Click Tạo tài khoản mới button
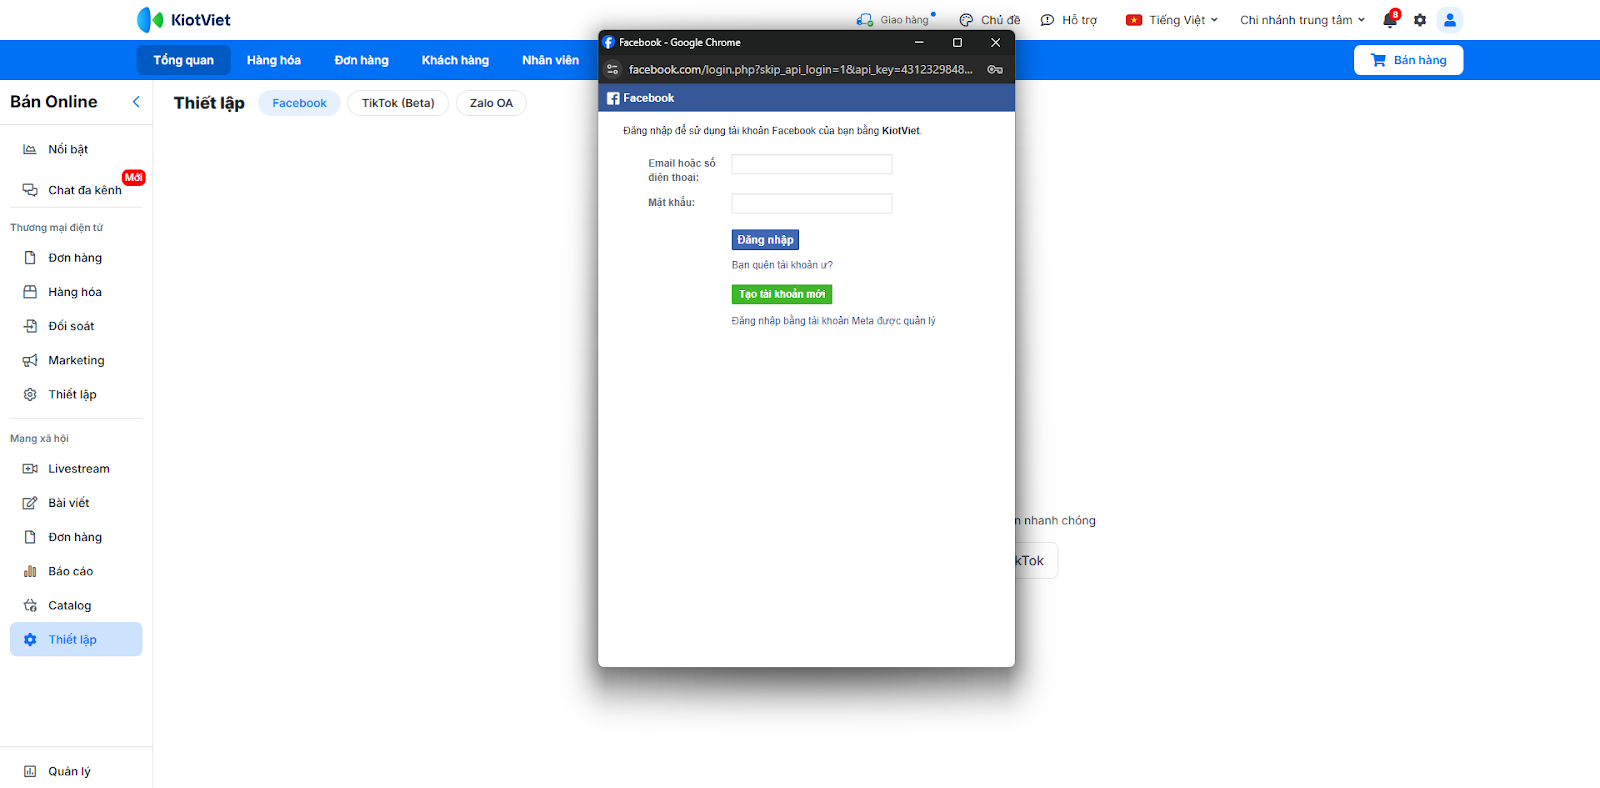Image resolution: width=1600 pixels, height=788 pixels. pyautogui.click(x=782, y=294)
